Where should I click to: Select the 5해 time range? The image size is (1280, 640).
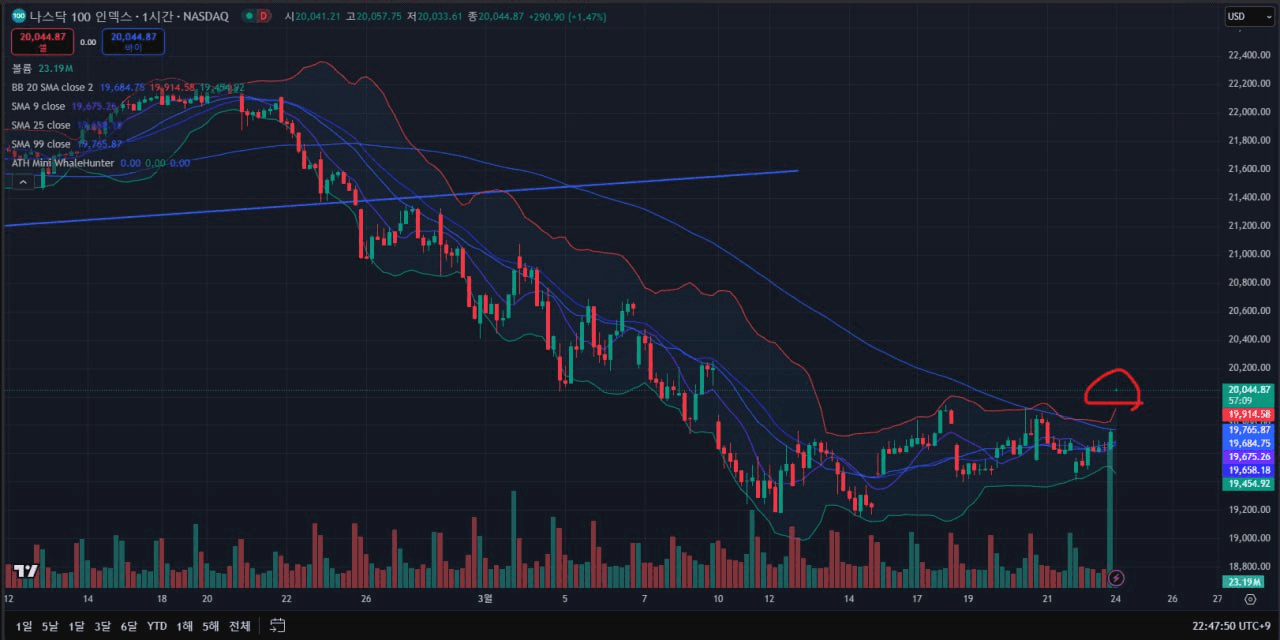tap(210, 626)
